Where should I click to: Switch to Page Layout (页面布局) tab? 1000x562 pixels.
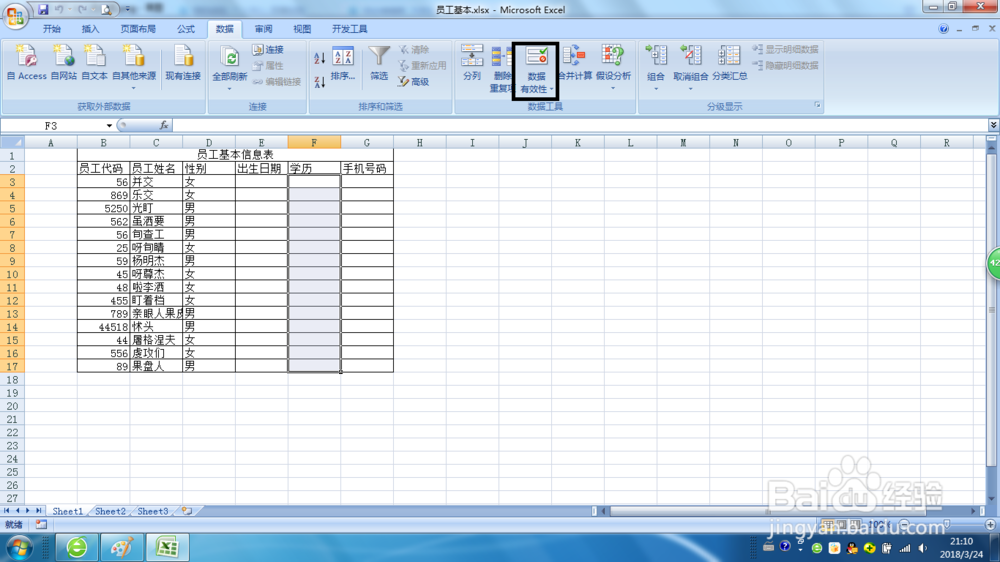pos(138,29)
